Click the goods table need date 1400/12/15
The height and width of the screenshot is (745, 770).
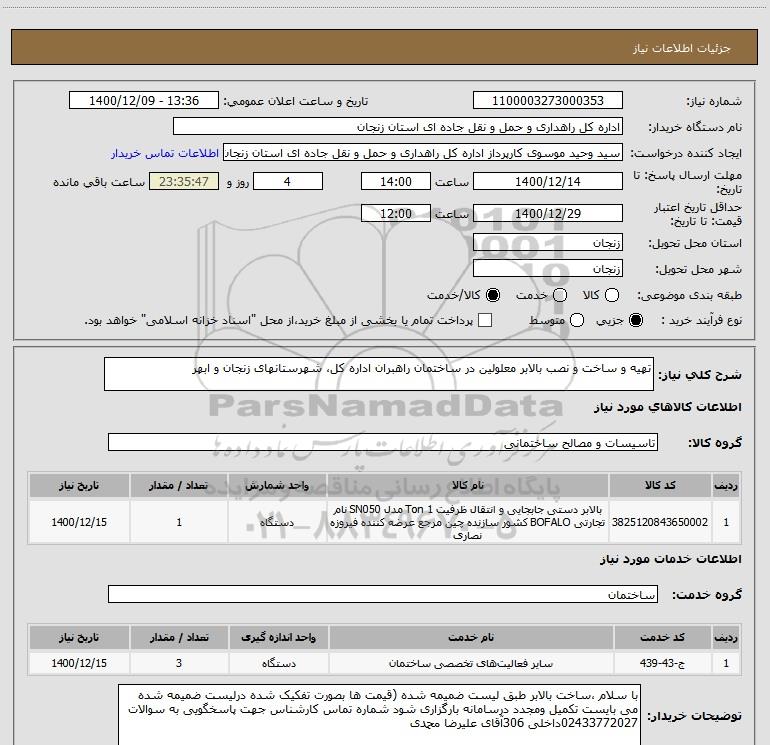79,522
